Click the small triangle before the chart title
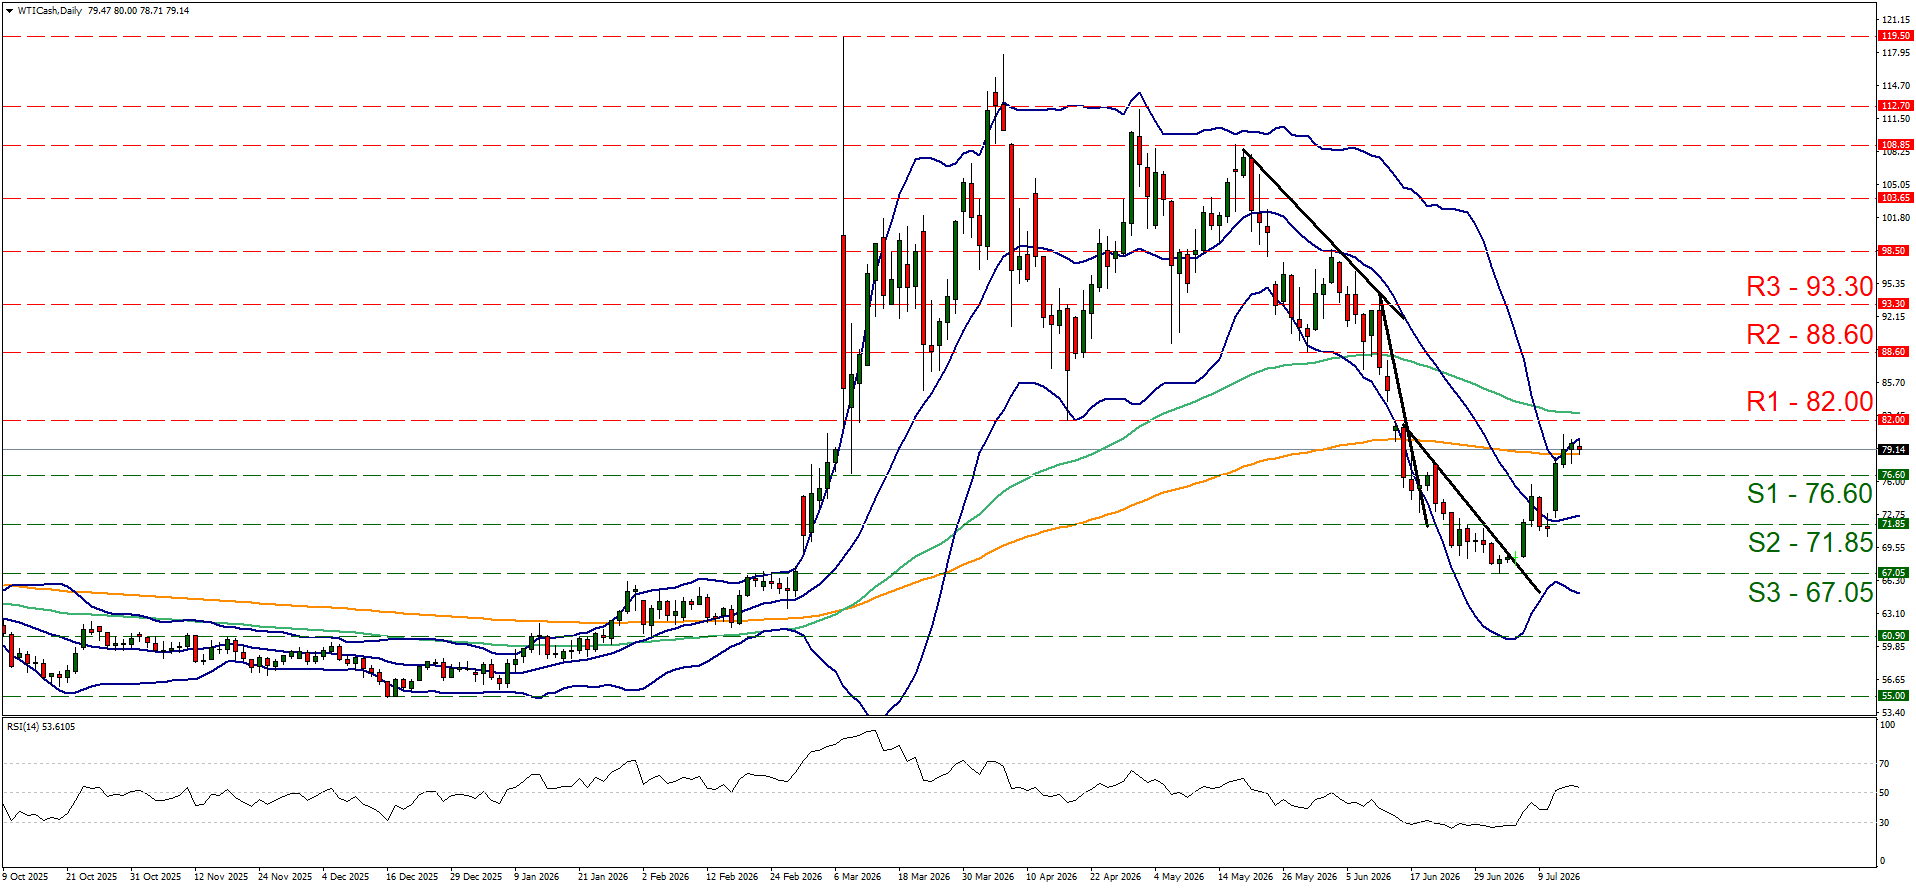This screenshot has width=1916, height=888. (x=10, y=11)
